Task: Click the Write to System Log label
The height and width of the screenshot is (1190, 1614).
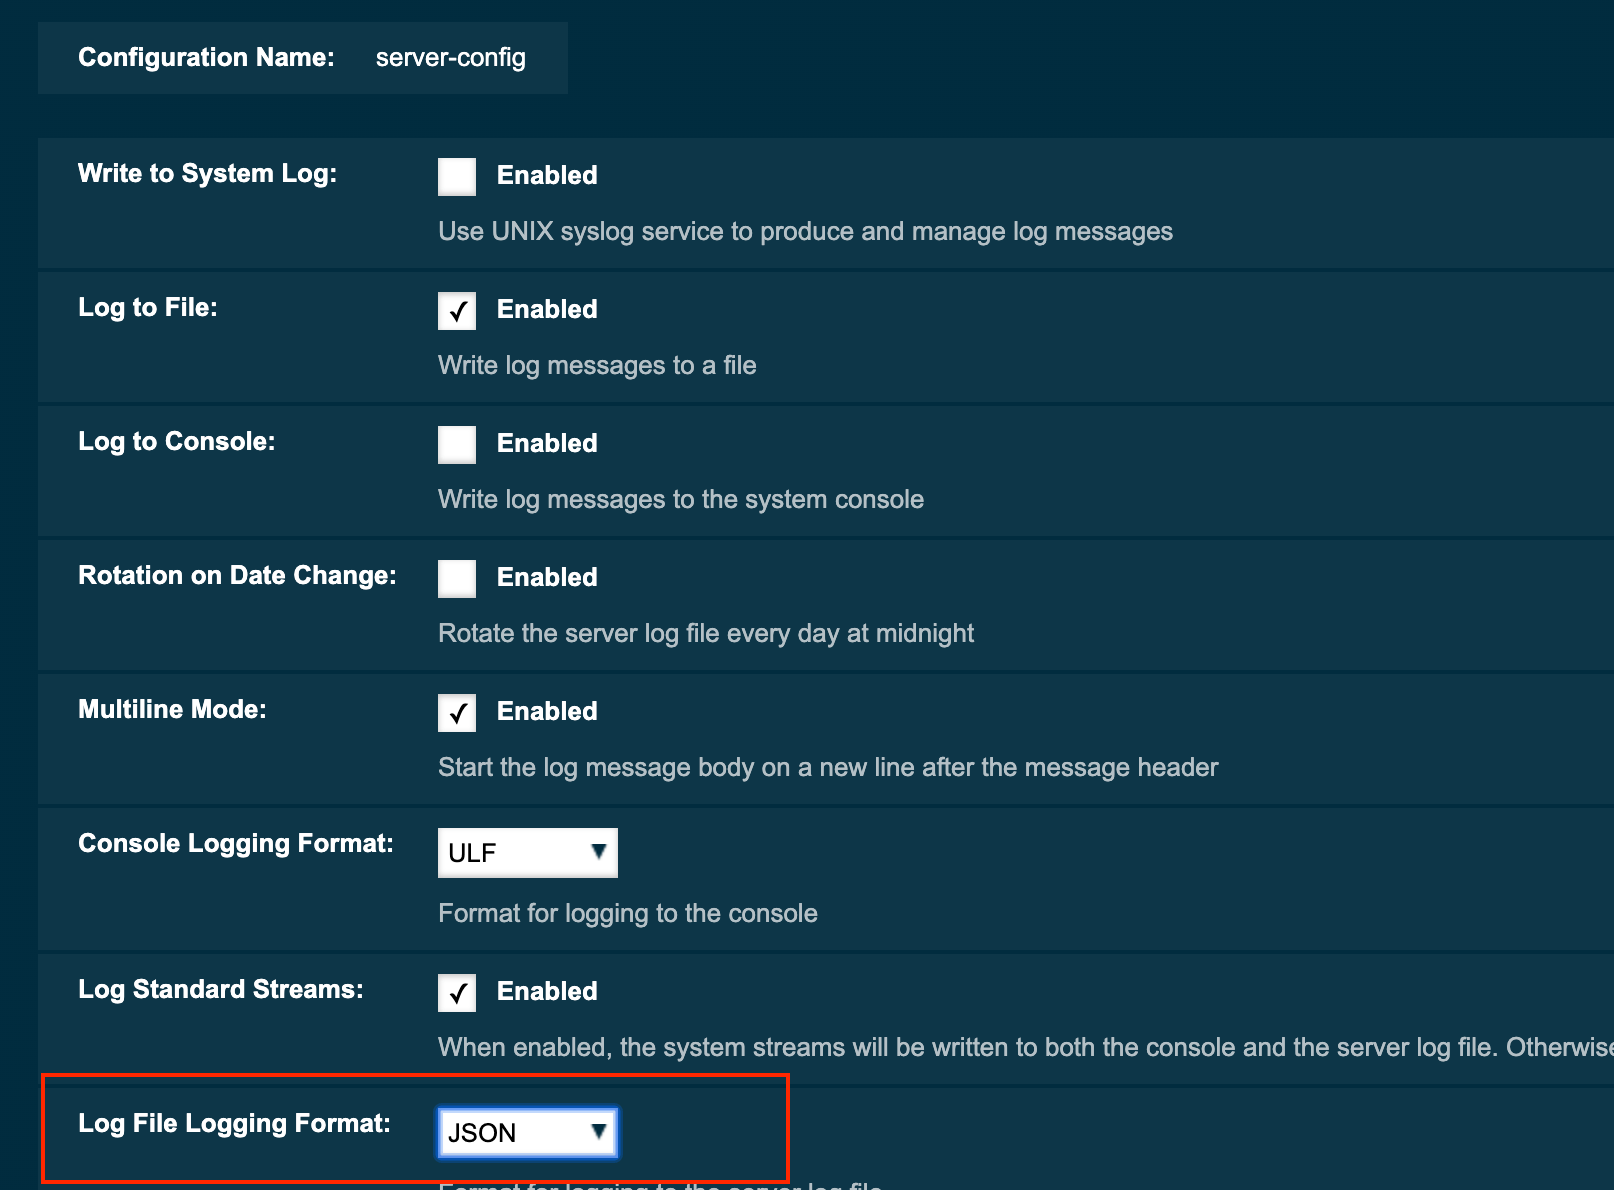Action: click(x=206, y=173)
